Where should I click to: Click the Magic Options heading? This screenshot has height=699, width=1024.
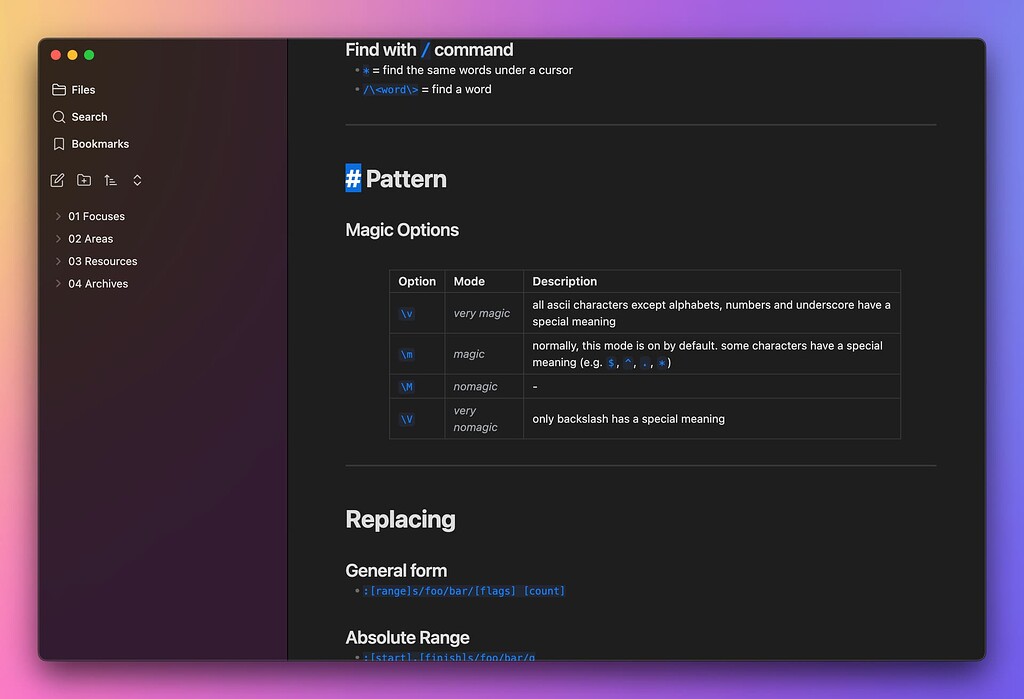click(402, 230)
